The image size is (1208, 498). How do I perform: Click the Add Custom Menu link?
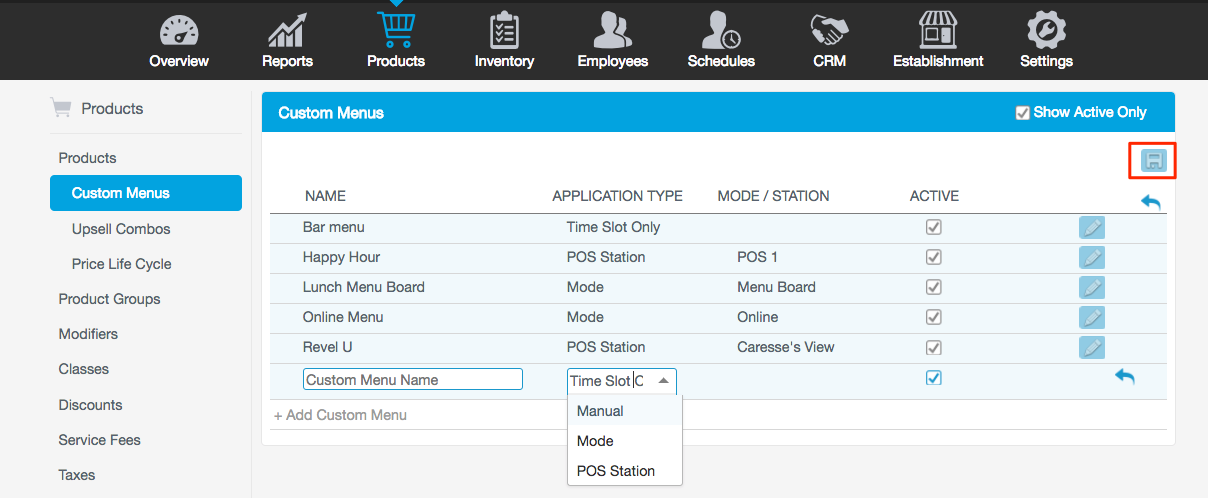[340, 414]
